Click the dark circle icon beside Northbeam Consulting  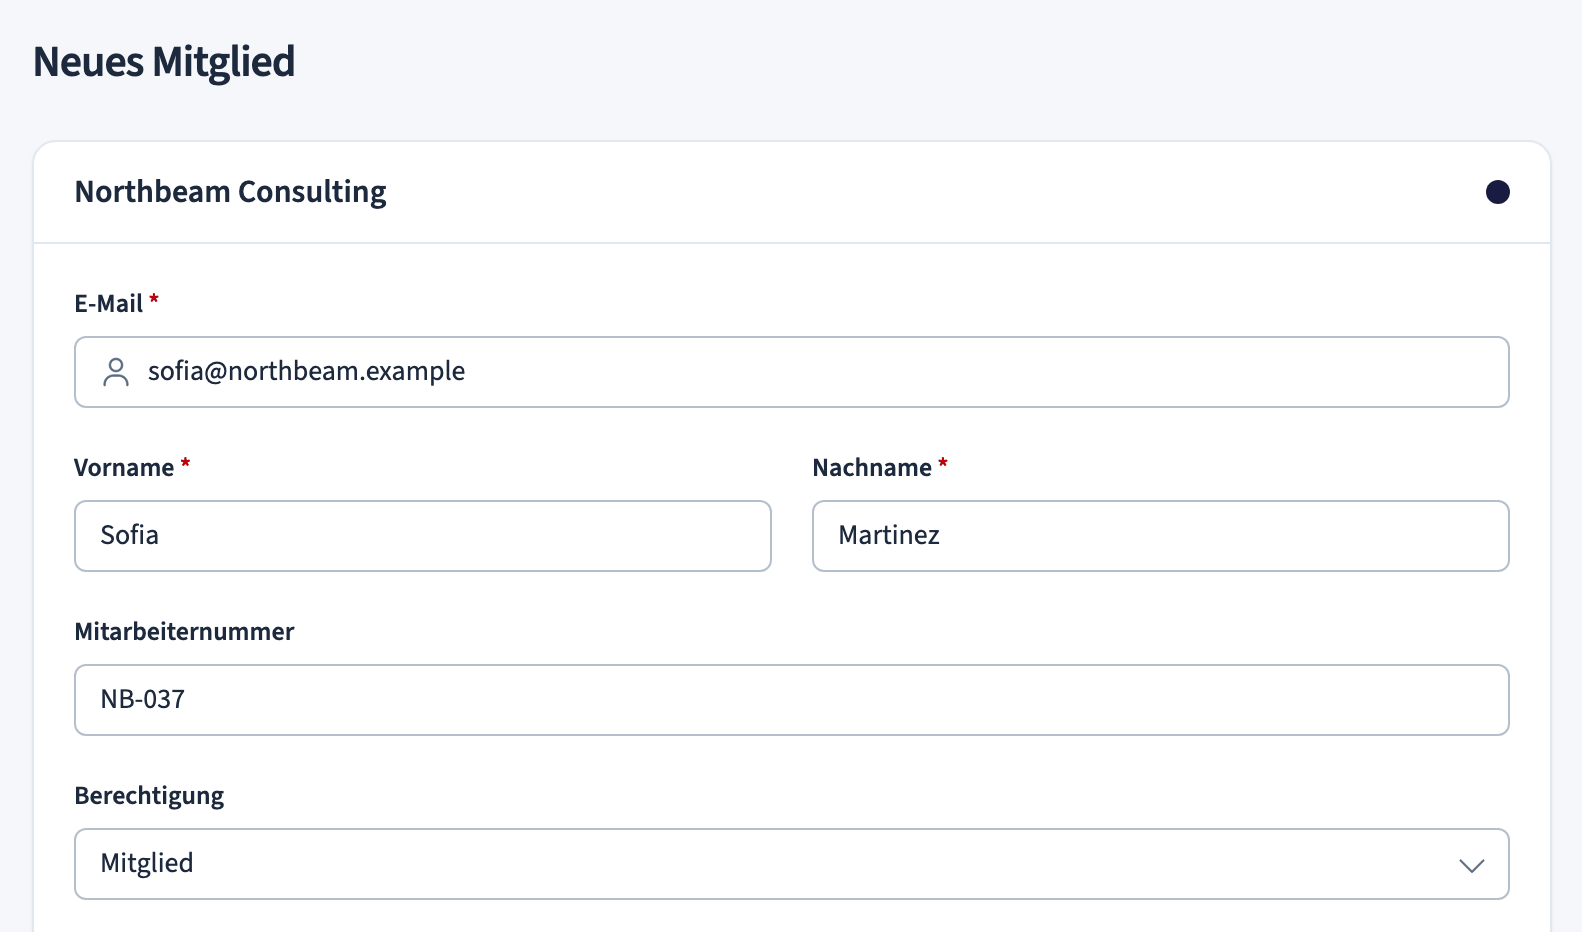[x=1497, y=192]
